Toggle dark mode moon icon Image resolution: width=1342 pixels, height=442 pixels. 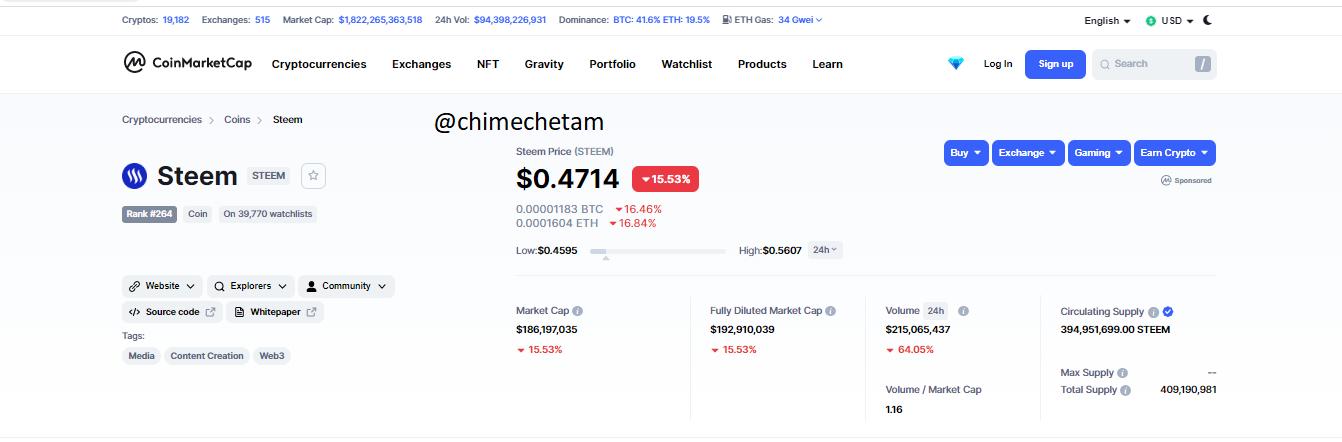(x=1208, y=20)
